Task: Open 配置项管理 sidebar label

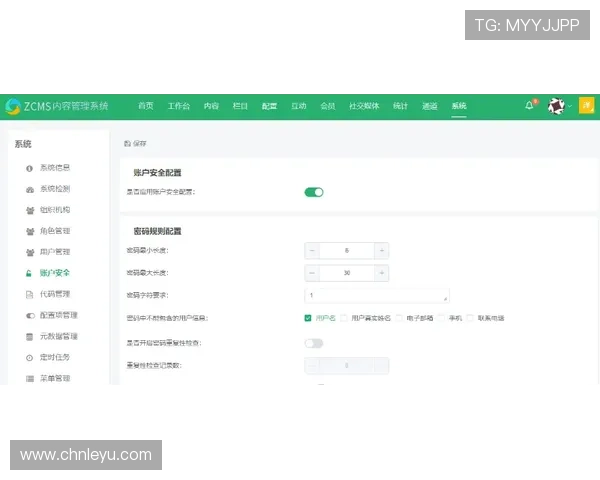Action: coord(59,315)
